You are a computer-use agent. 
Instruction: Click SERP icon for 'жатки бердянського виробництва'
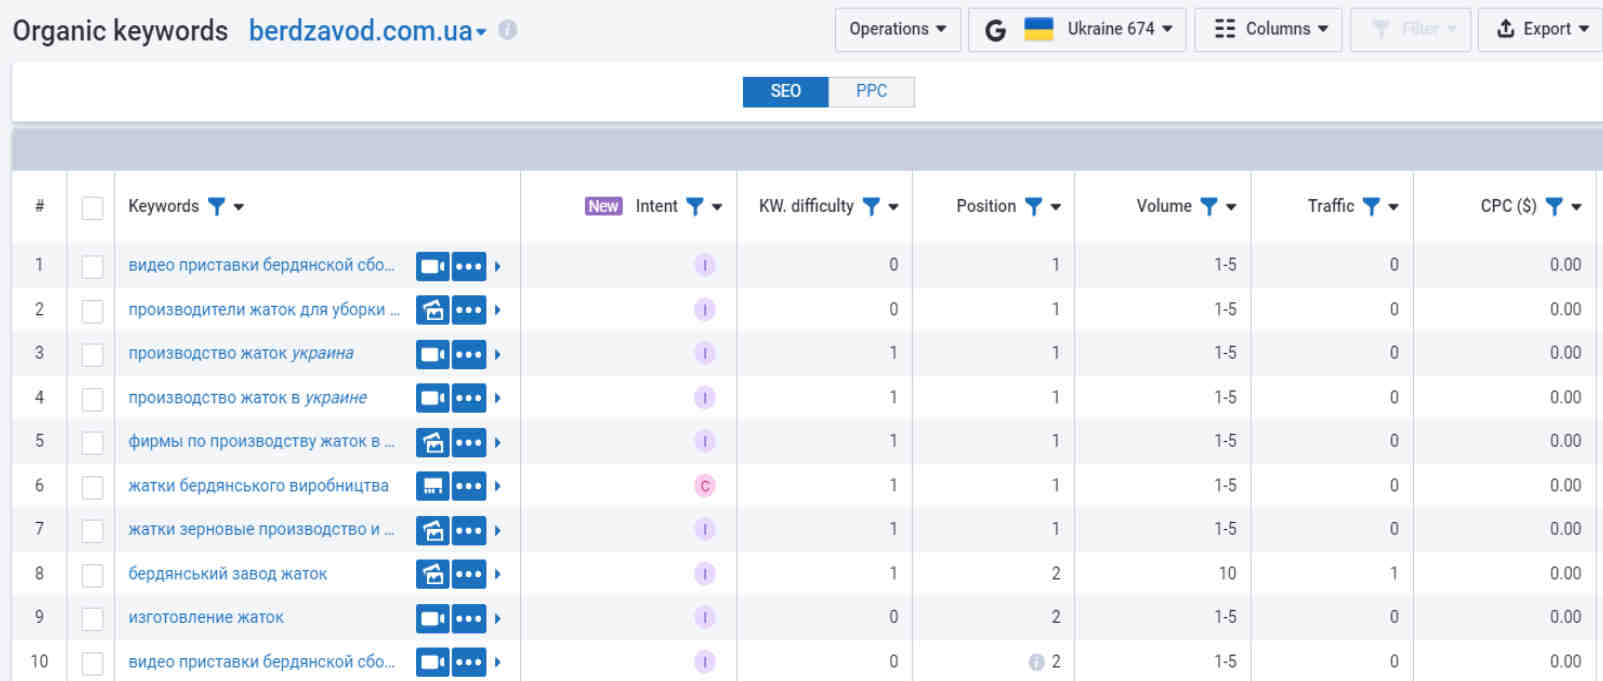click(x=432, y=486)
